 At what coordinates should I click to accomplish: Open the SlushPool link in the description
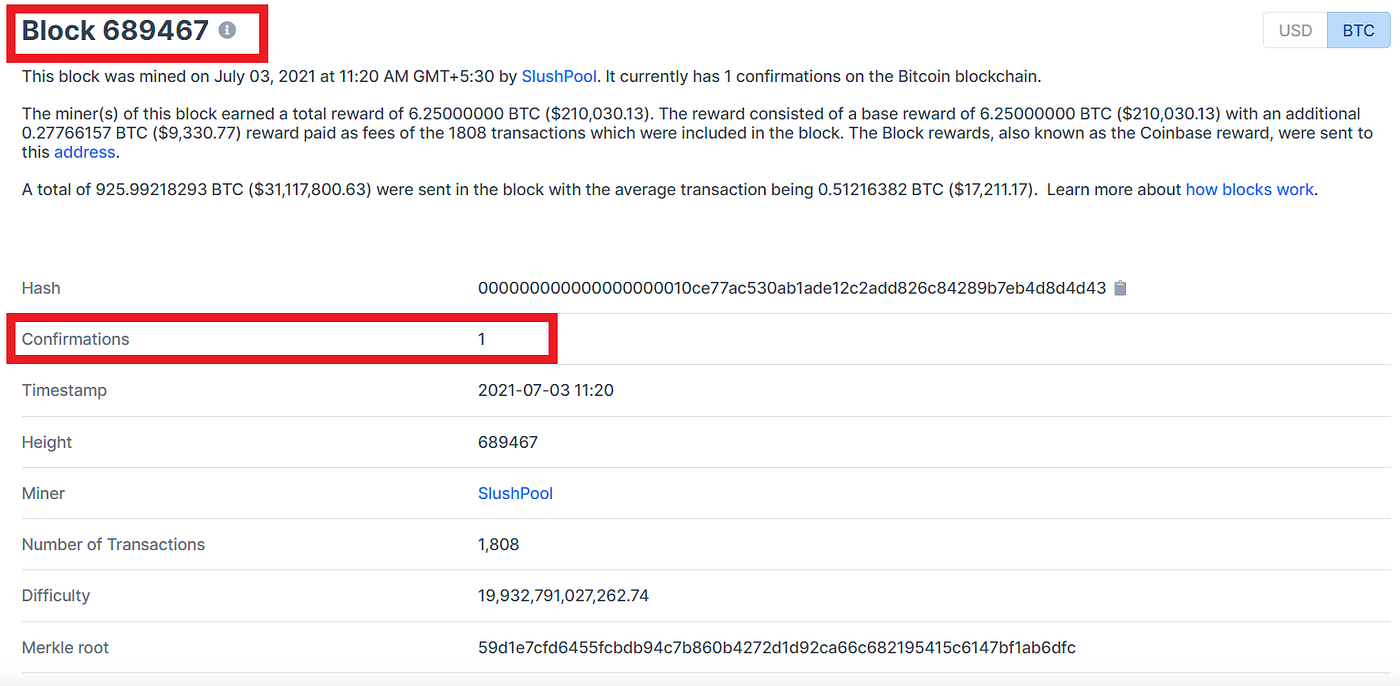[559, 76]
